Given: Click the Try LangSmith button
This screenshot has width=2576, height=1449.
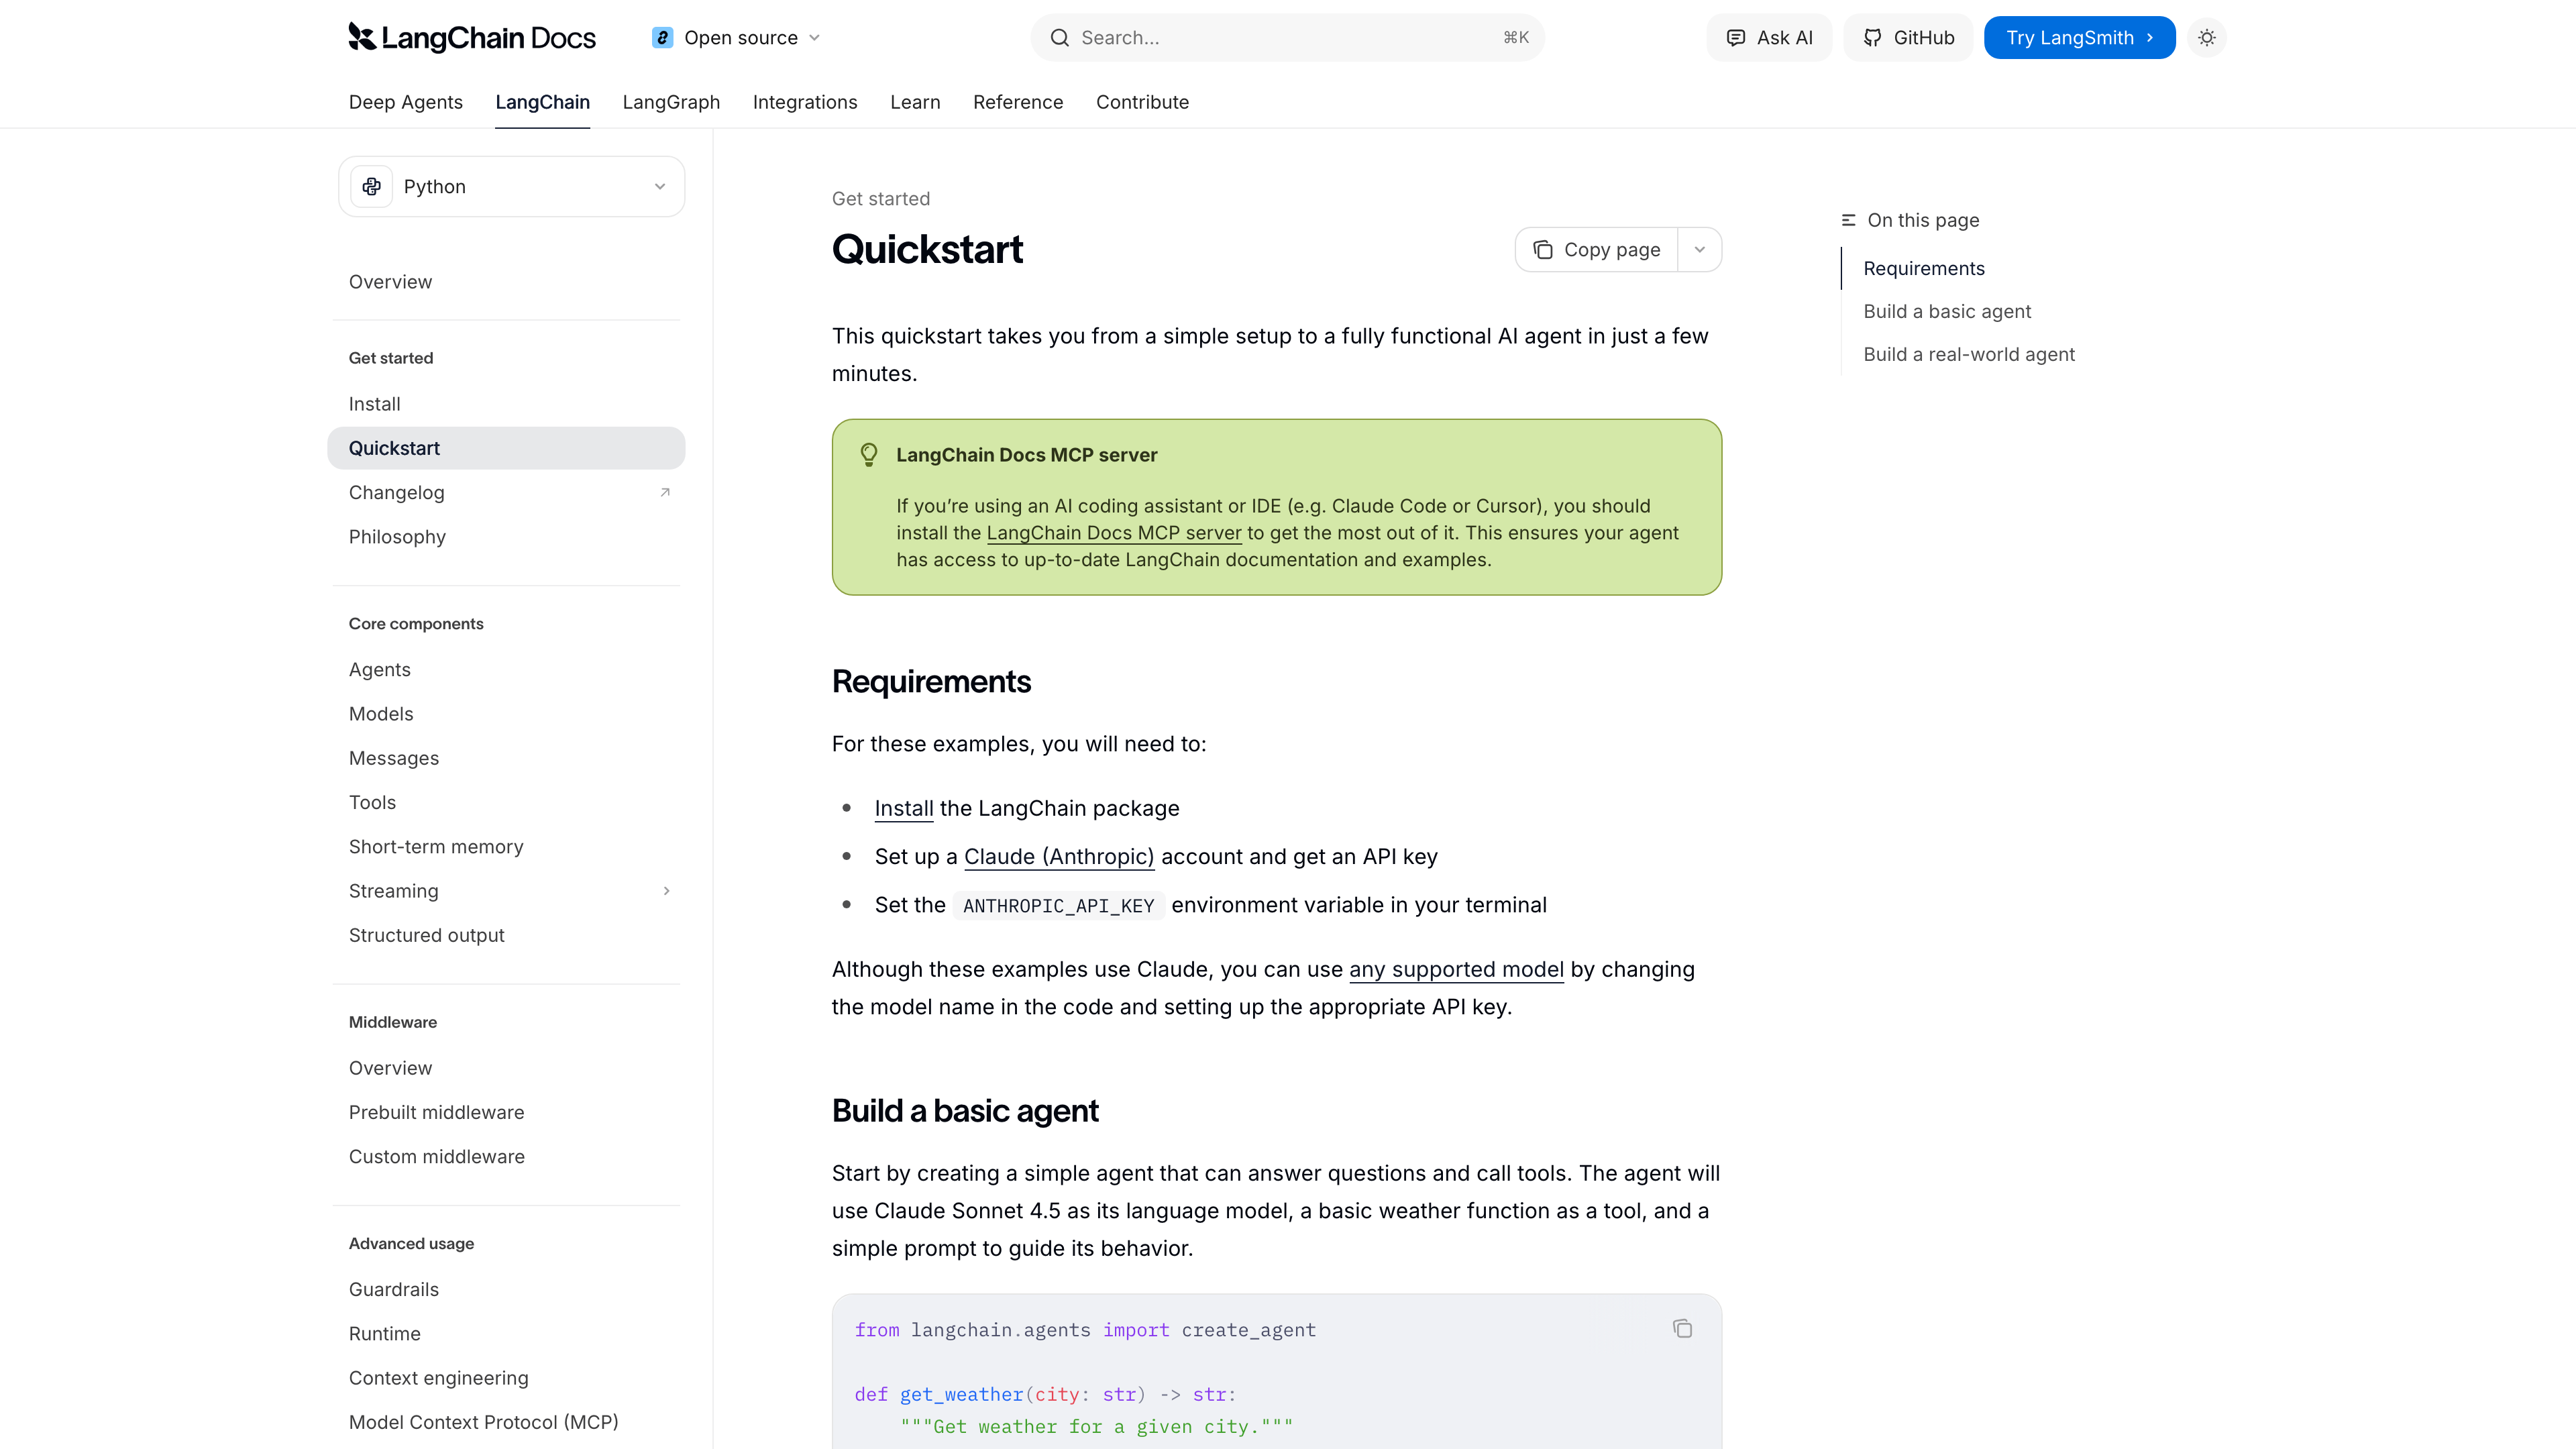Looking at the screenshot, I should 2079,37.
